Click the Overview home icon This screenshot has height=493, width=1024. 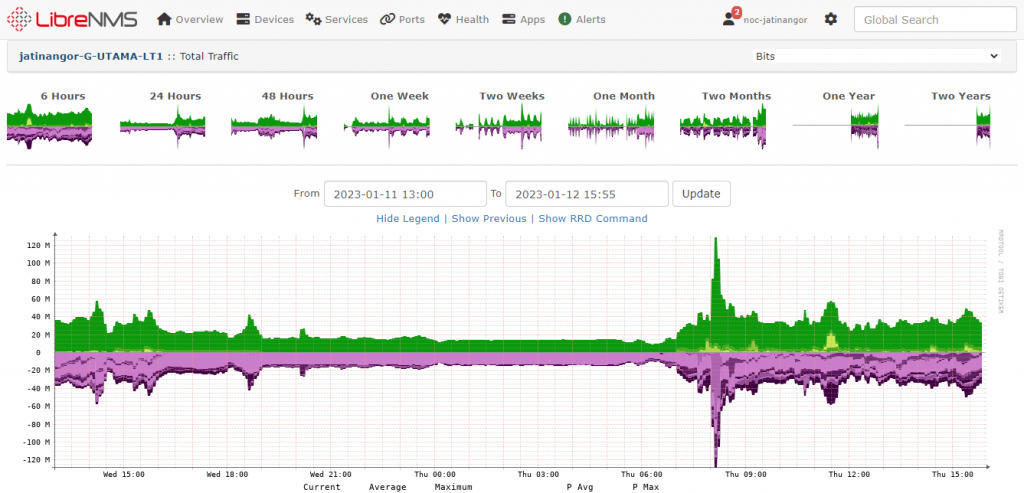[x=165, y=19]
